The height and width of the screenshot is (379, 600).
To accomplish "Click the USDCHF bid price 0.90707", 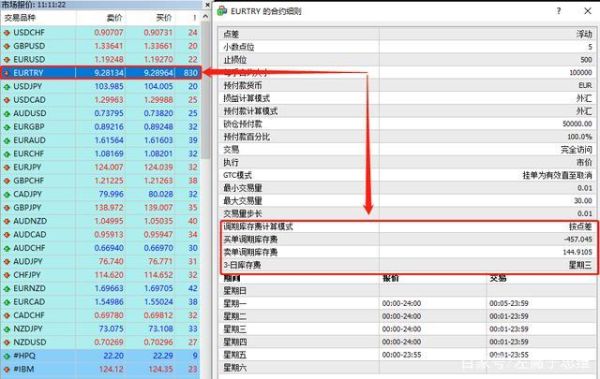I will (109, 33).
